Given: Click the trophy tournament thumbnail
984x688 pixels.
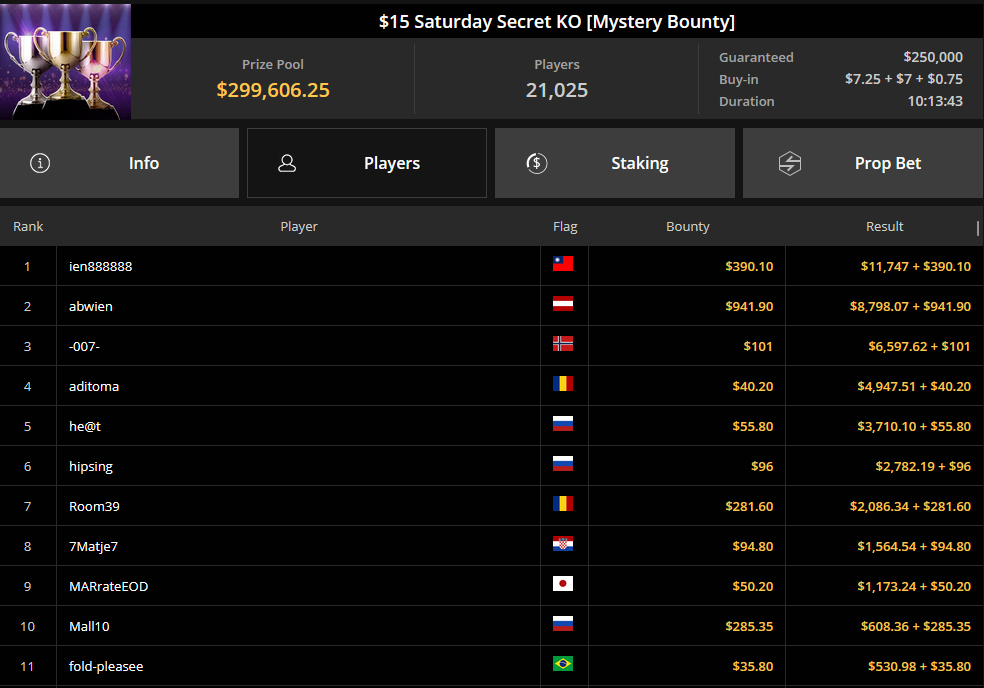Looking at the screenshot, I should (65, 62).
